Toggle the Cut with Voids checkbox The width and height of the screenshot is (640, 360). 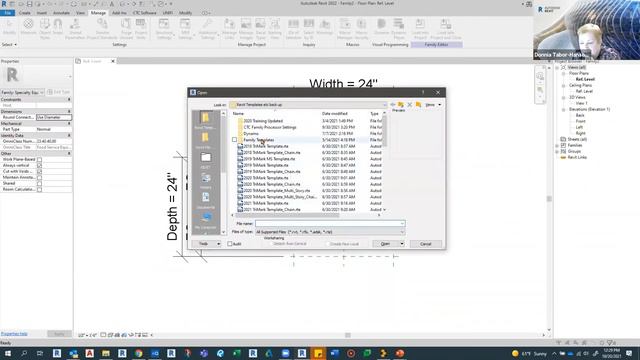pyautogui.click(x=40, y=171)
